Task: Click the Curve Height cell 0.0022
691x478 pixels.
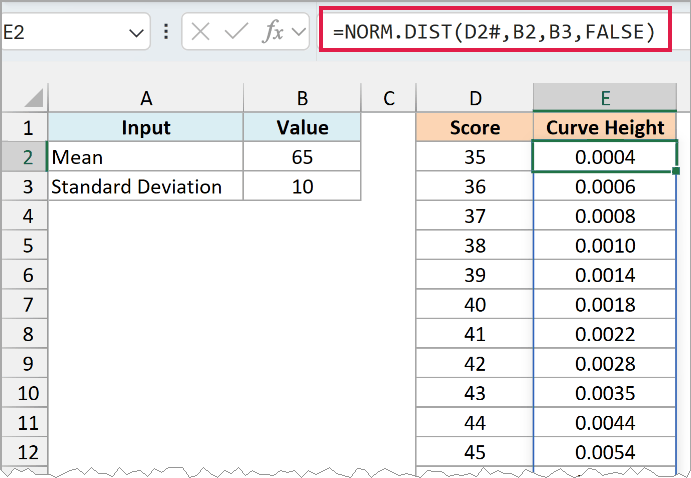Action: click(605, 334)
